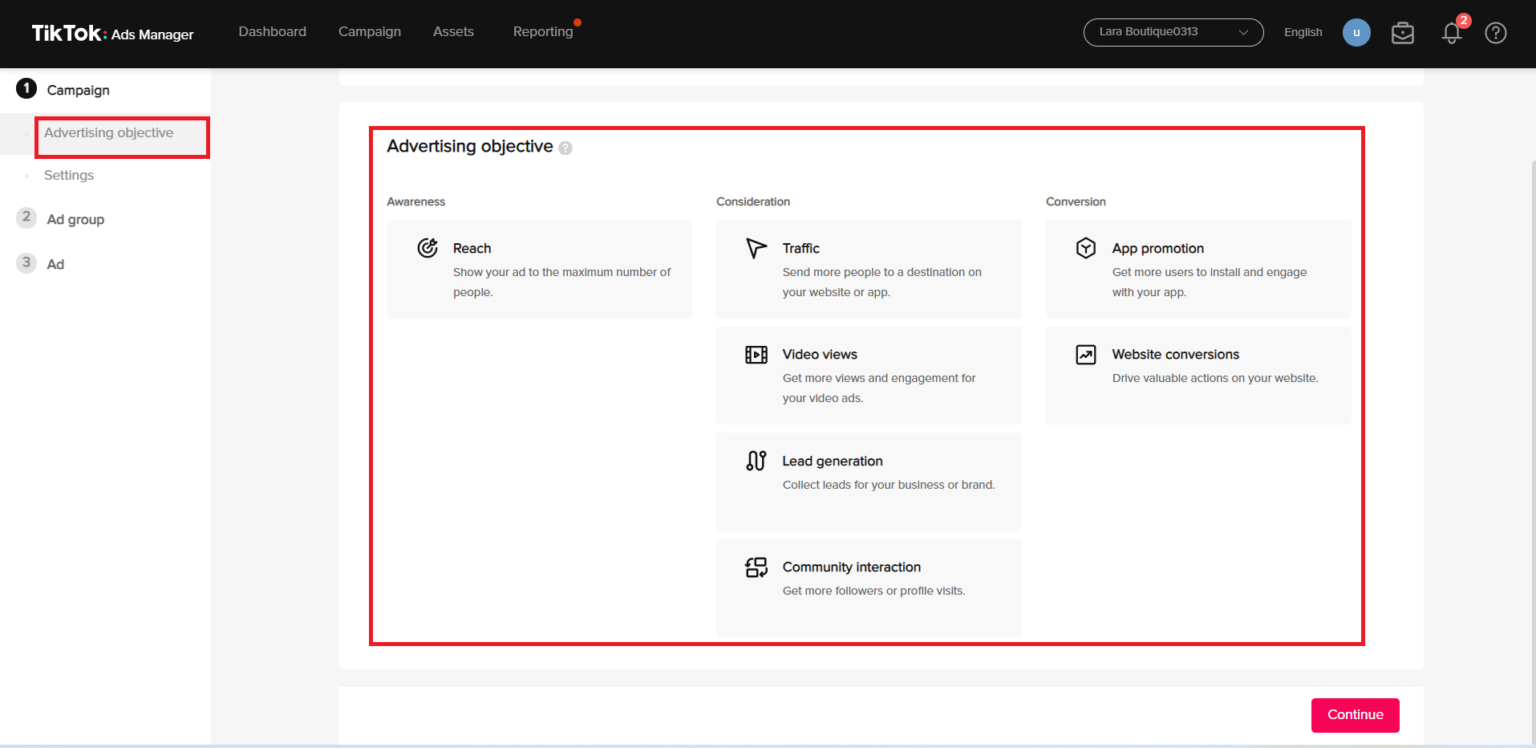1536x748 pixels.
Task: Go to the Dashboard tab
Action: tap(272, 32)
